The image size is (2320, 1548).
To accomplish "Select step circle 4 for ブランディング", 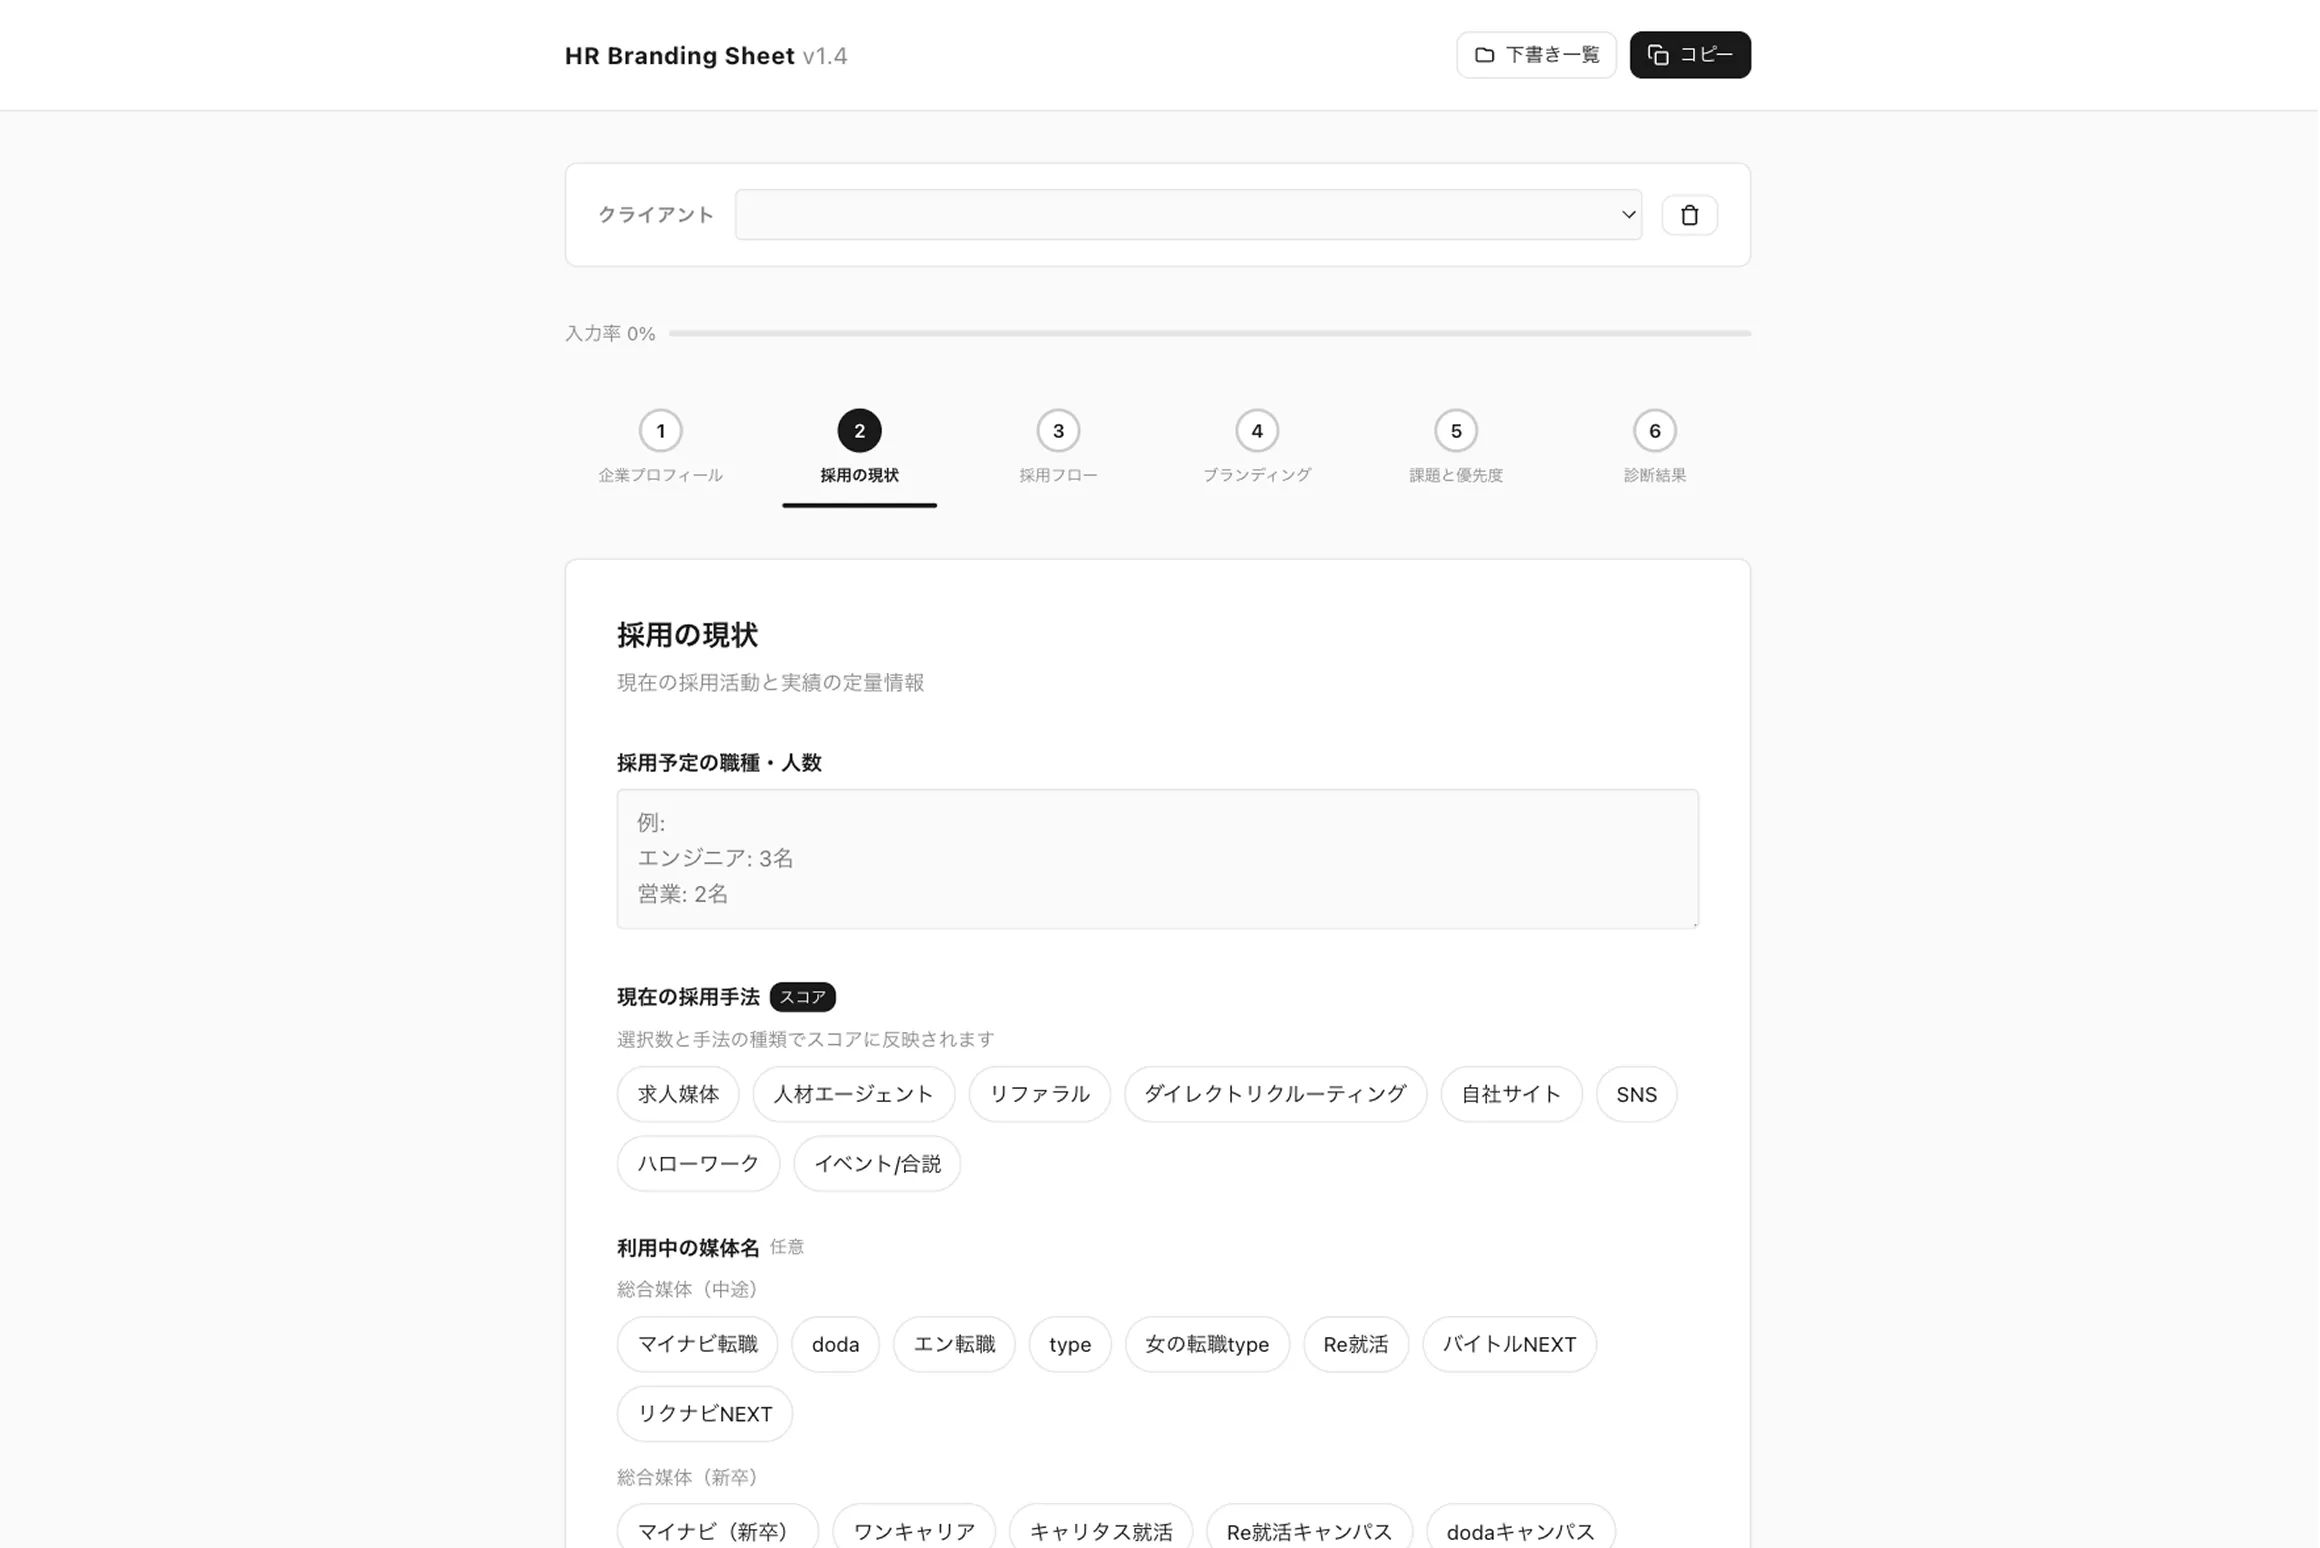I will click(x=1256, y=431).
